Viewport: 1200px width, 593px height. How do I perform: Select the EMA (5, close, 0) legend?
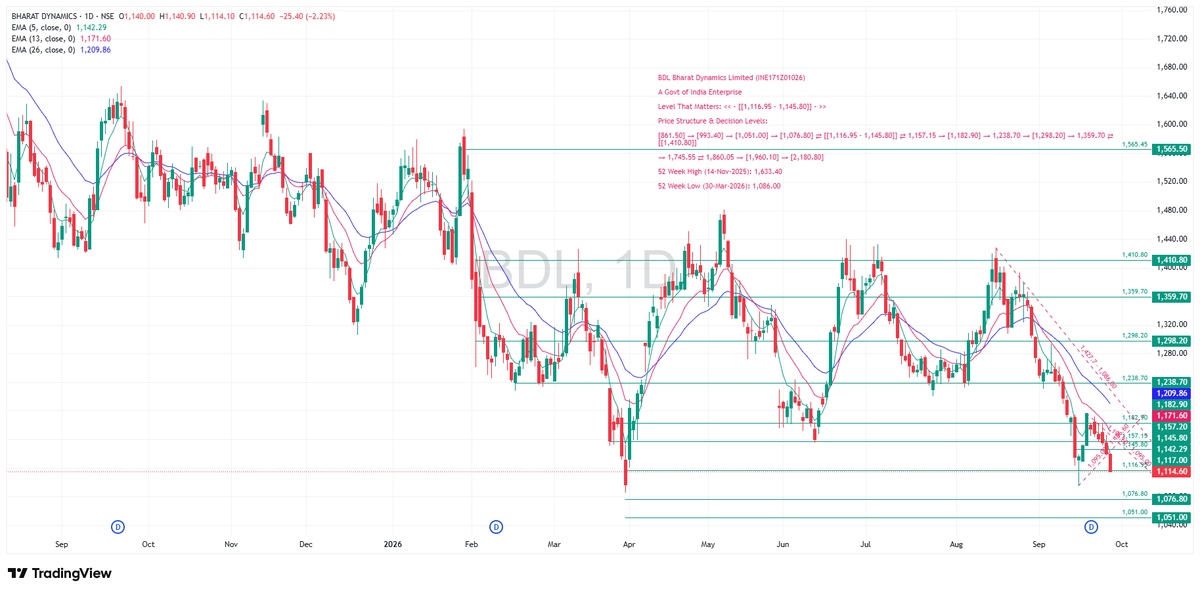[x=41, y=28]
